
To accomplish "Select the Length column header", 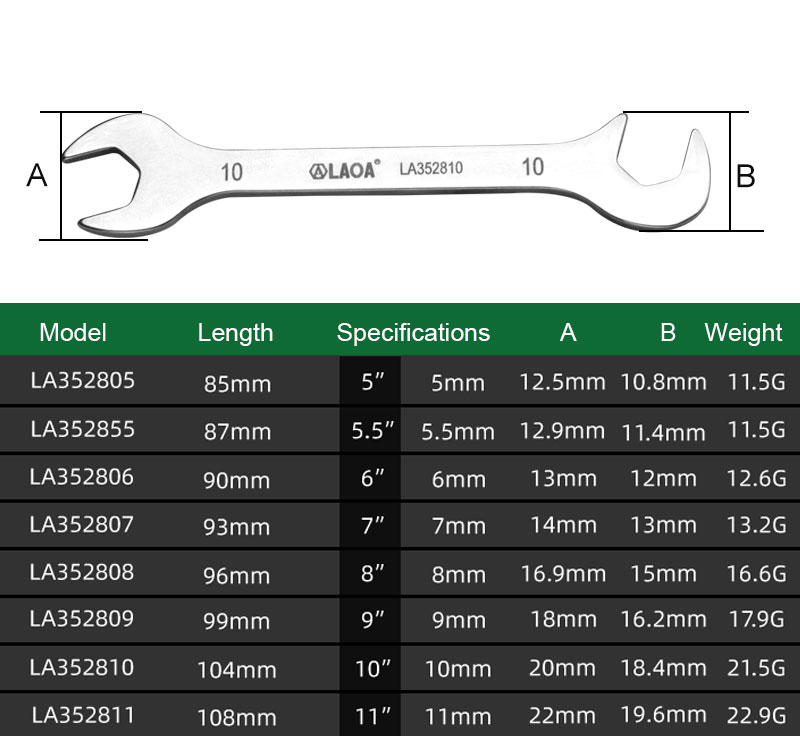I will (235, 333).
